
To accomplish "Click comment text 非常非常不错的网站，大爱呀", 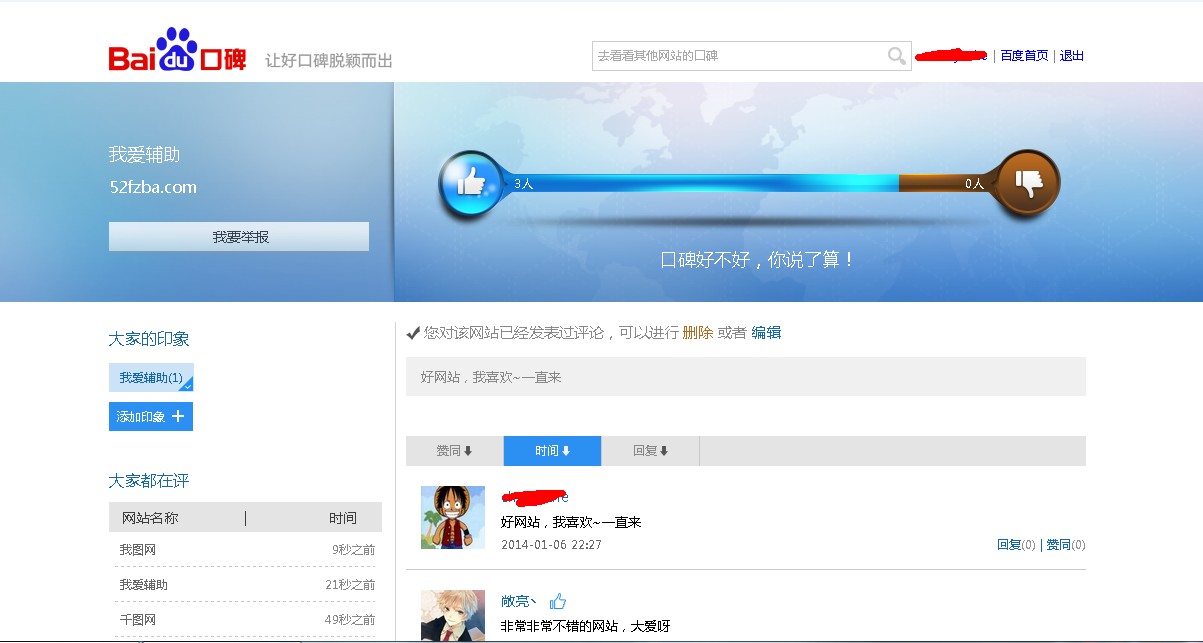I will [x=585, y=627].
